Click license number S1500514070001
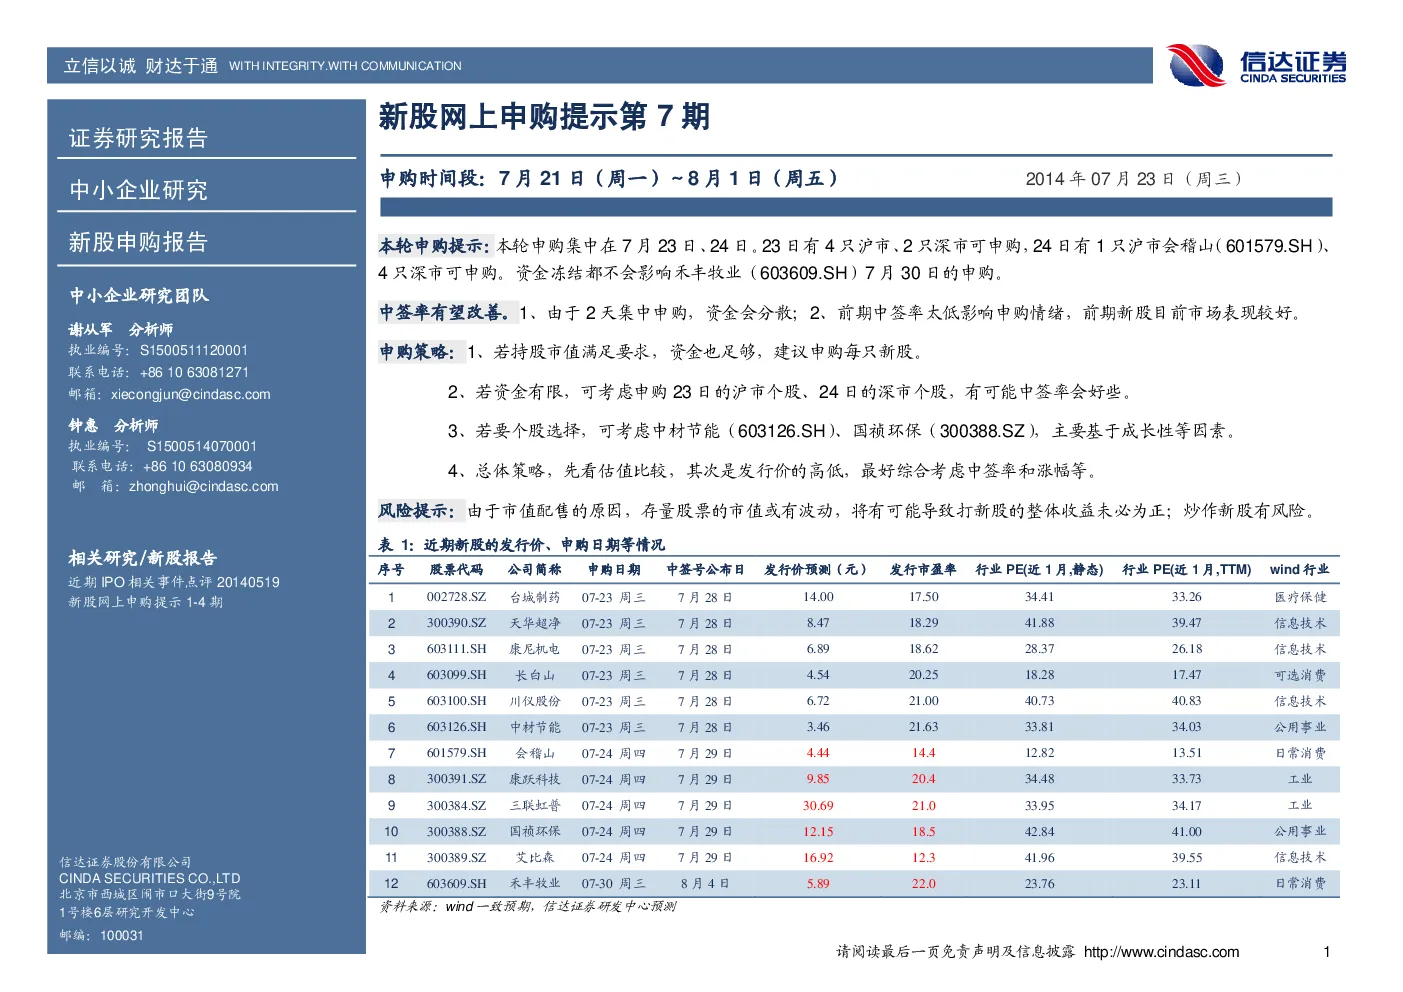Viewport: 1403px width, 992px height. (202, 446)
